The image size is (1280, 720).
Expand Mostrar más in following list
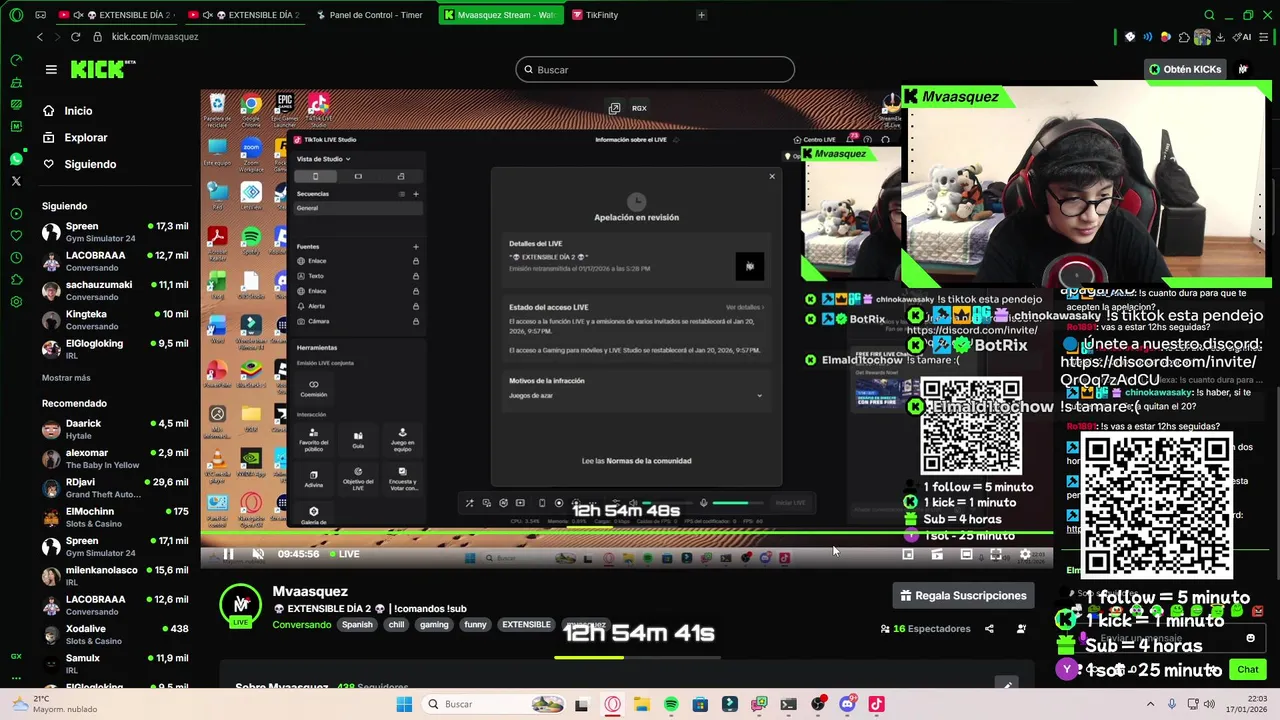pos(66,378)
